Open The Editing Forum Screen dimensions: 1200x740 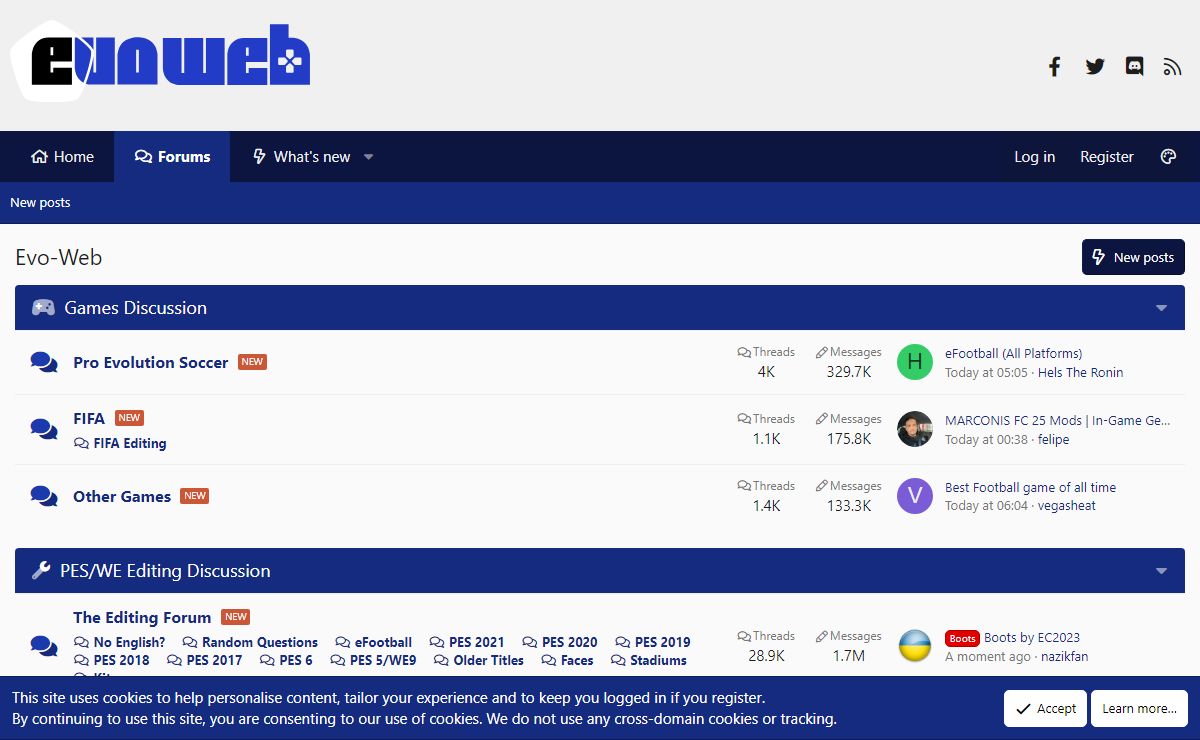pyautogui.click(x=142, y=617)
